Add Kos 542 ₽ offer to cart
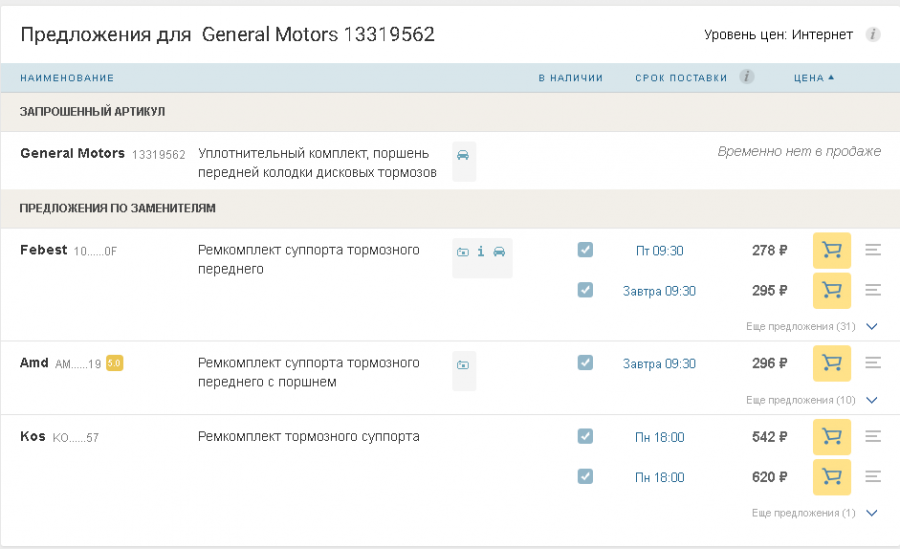Screen dimensions: 900x549 [x=832, y=437]
